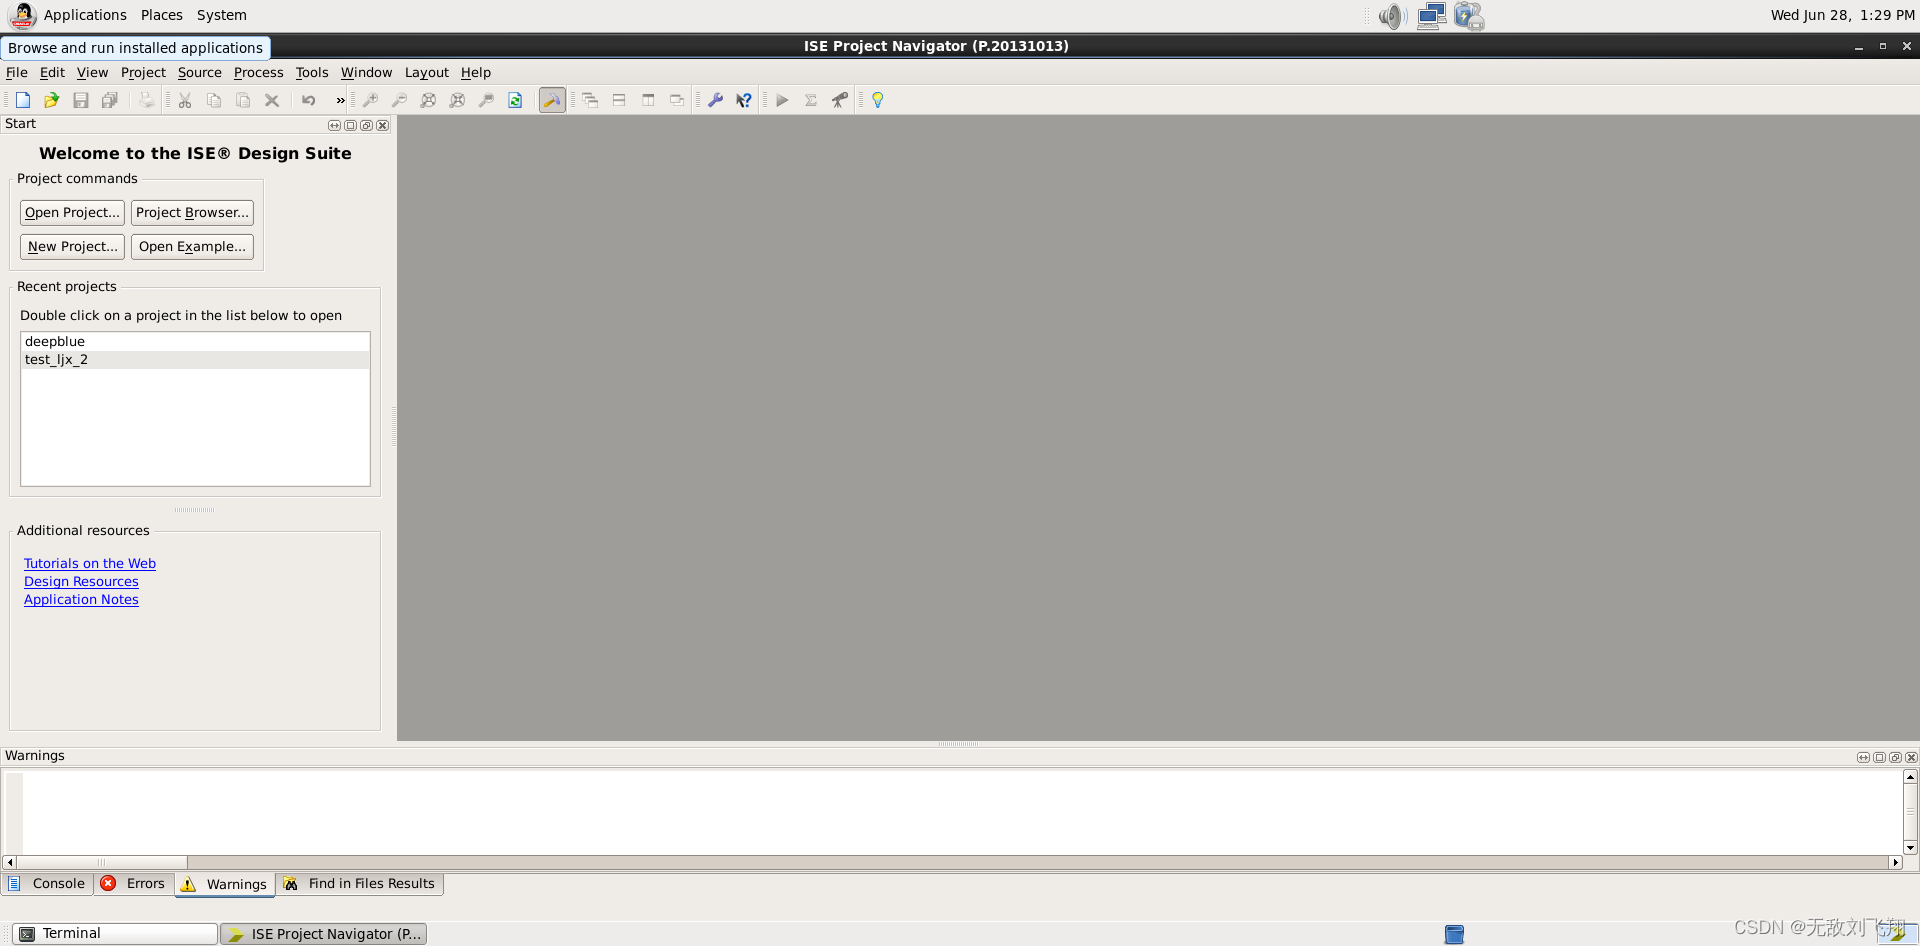Click the Cascade windows icon

(x=590, y=100)
